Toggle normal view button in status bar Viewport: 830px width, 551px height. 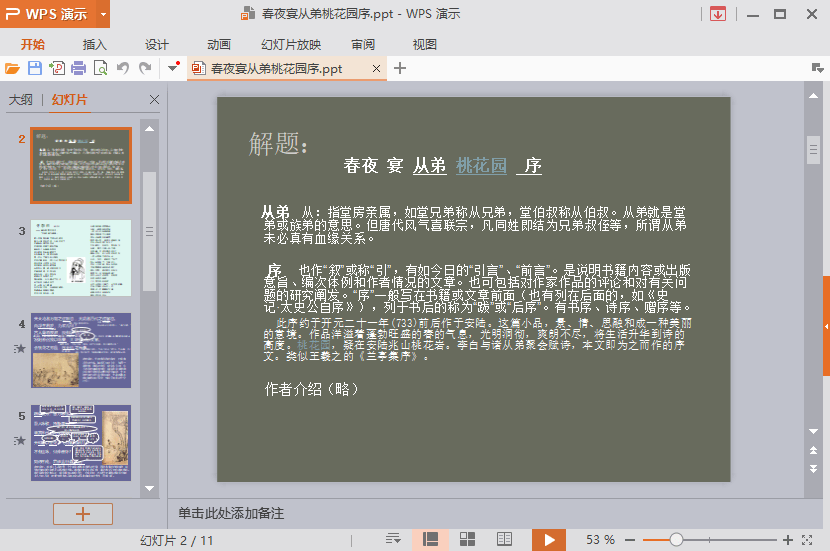click(x=431, y=539)
